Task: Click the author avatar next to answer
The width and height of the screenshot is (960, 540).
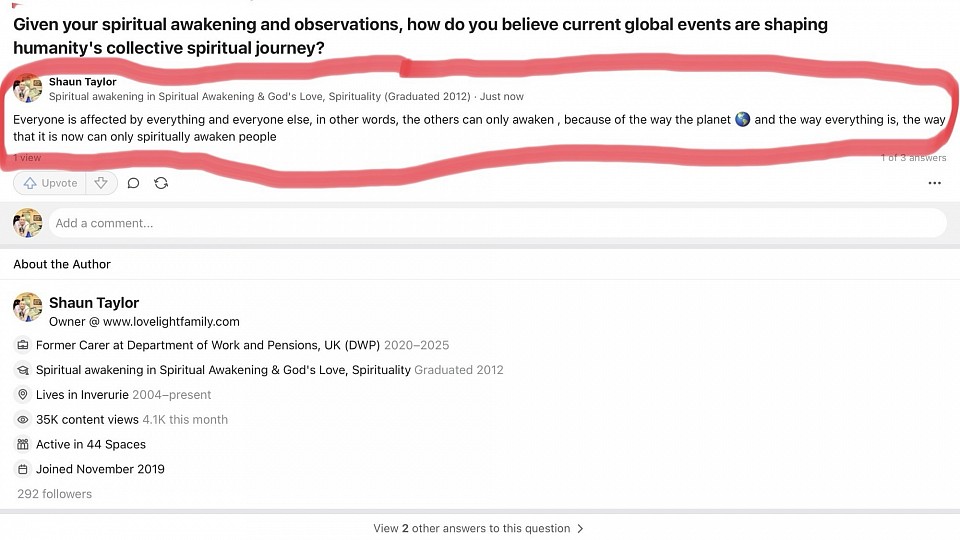Action: coord(27,88)
